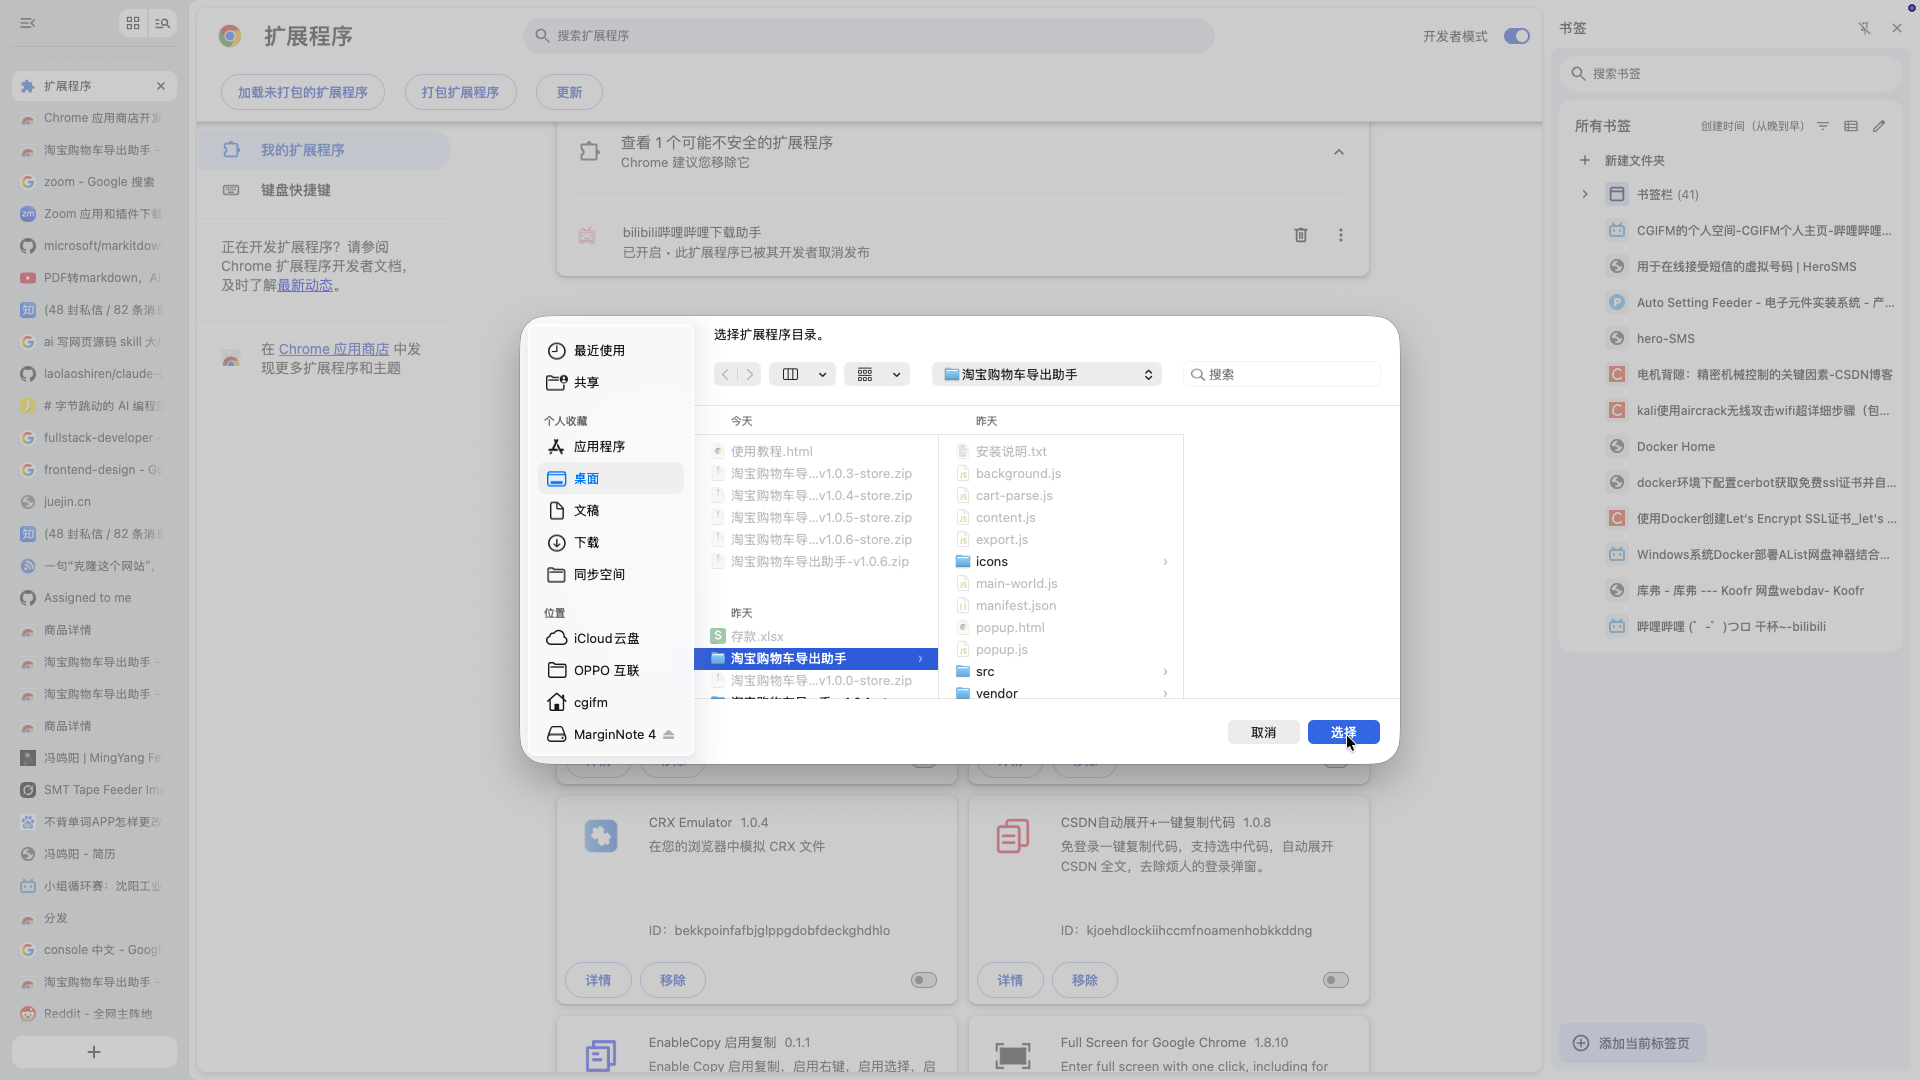The image size is (1920, 1080).
Task: Click 加载未打包的扩展程序 button
Action: click(x=303, y=92)
